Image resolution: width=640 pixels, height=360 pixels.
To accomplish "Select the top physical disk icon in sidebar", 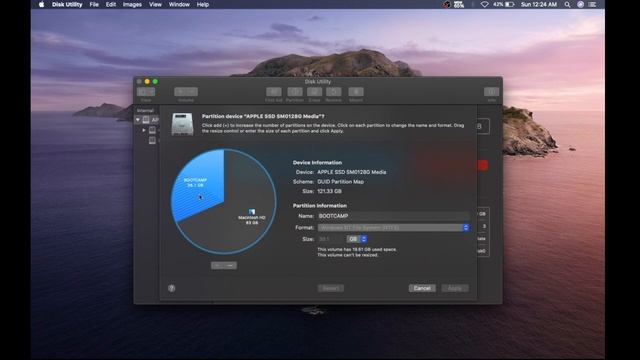I will pos(146,120).
